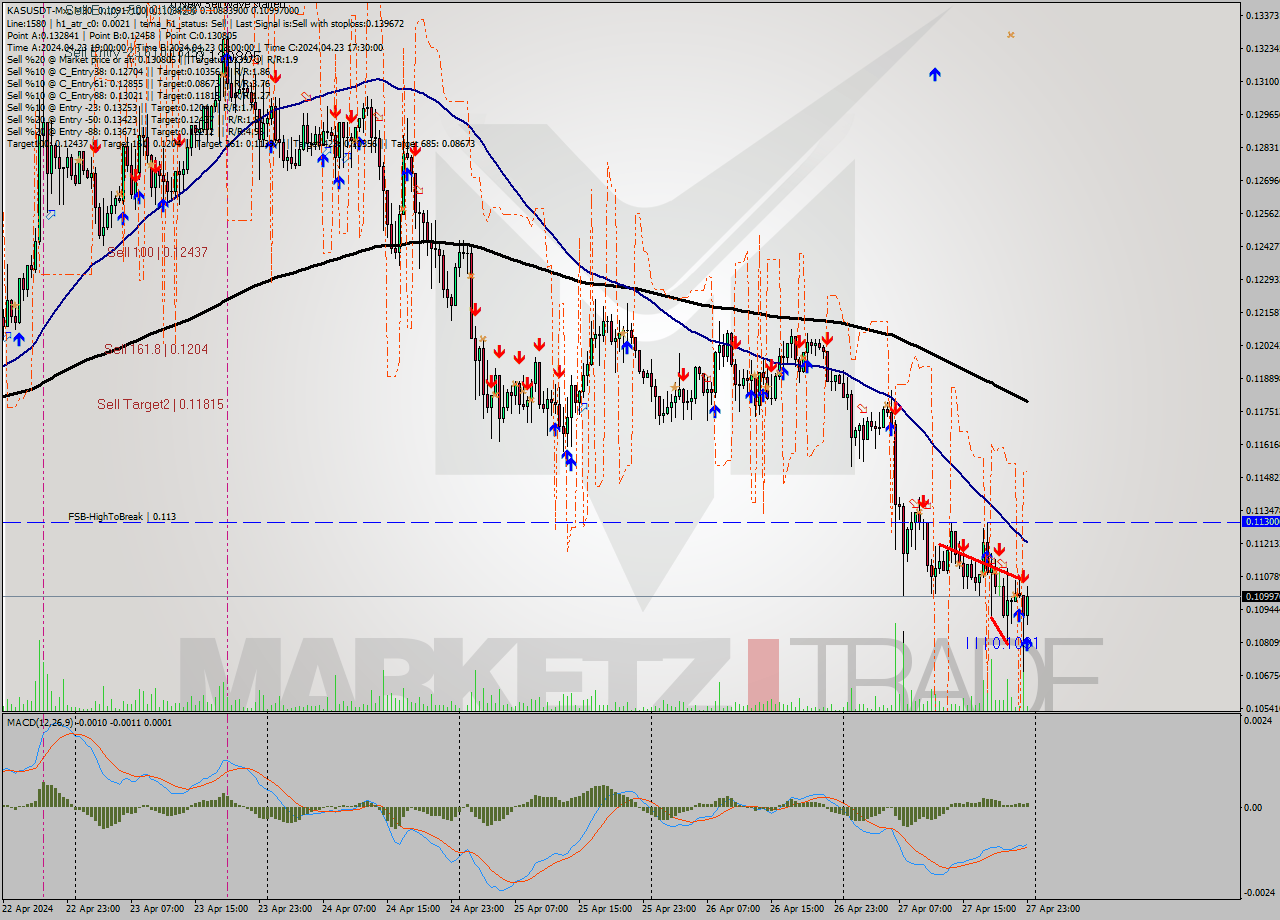1280x920 pixels.
Task: Click the -0.0024 label on the MACD scale
Action: click(1258, 892)
